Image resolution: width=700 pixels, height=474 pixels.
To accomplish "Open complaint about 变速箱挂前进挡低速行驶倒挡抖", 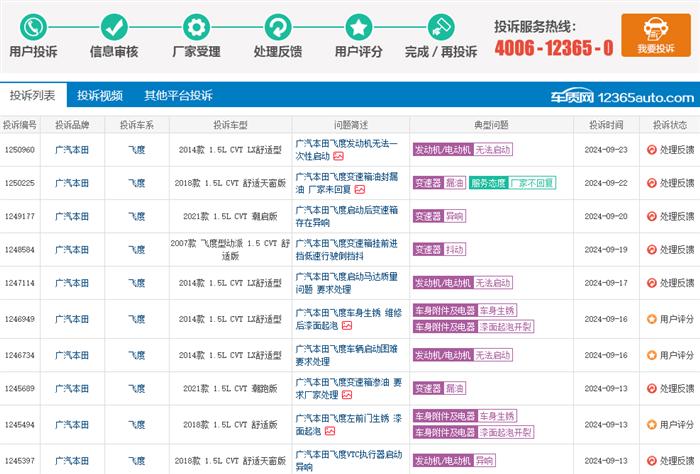I will [346, 249].
